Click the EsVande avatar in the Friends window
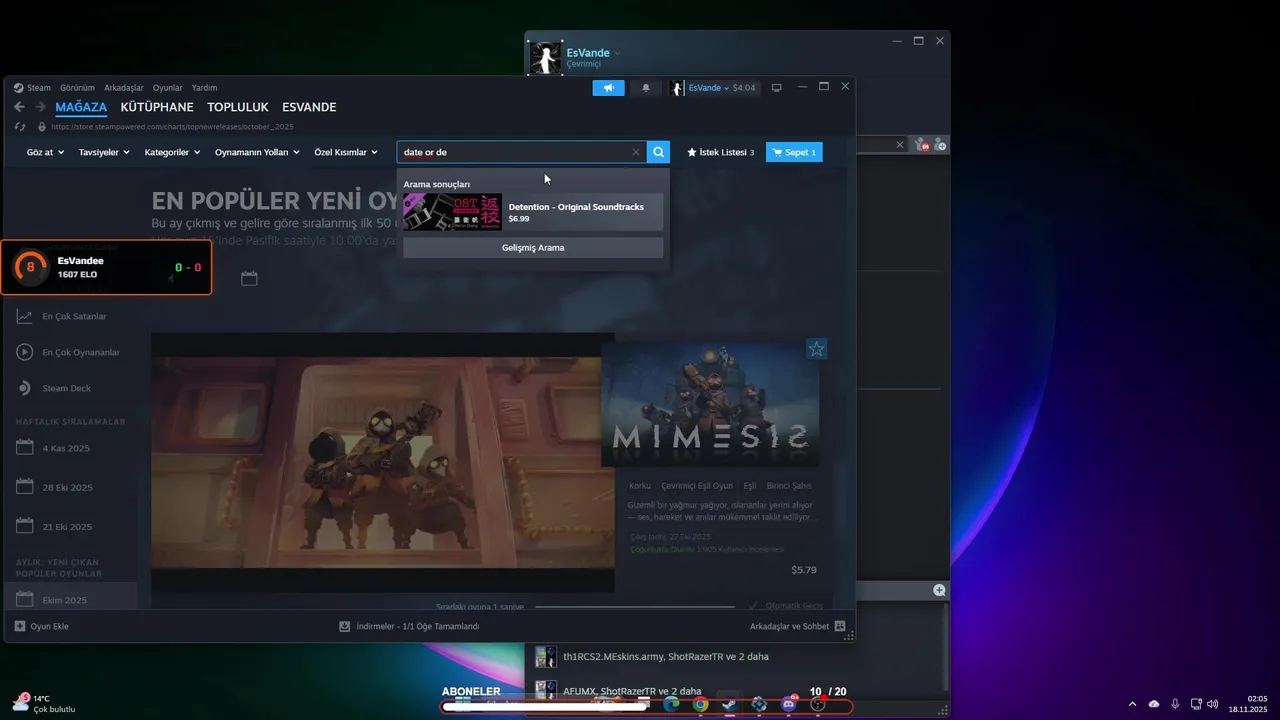1280x720 pixels. (545, 58)
